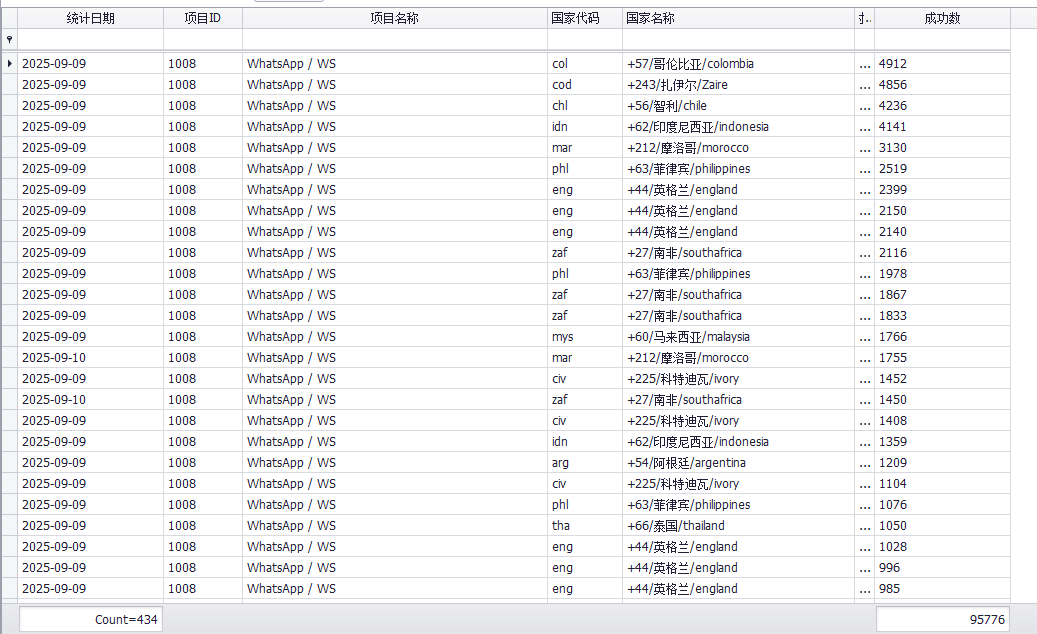Select success count 996
This screenshot has height=634, width=1037.
click(x=942, y=568)
